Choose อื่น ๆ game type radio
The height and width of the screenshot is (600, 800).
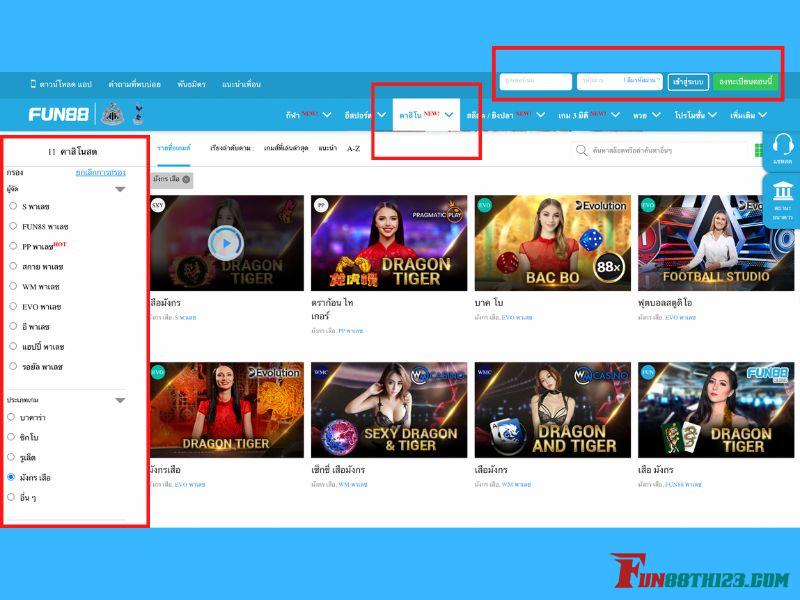(x=11, y=496)
